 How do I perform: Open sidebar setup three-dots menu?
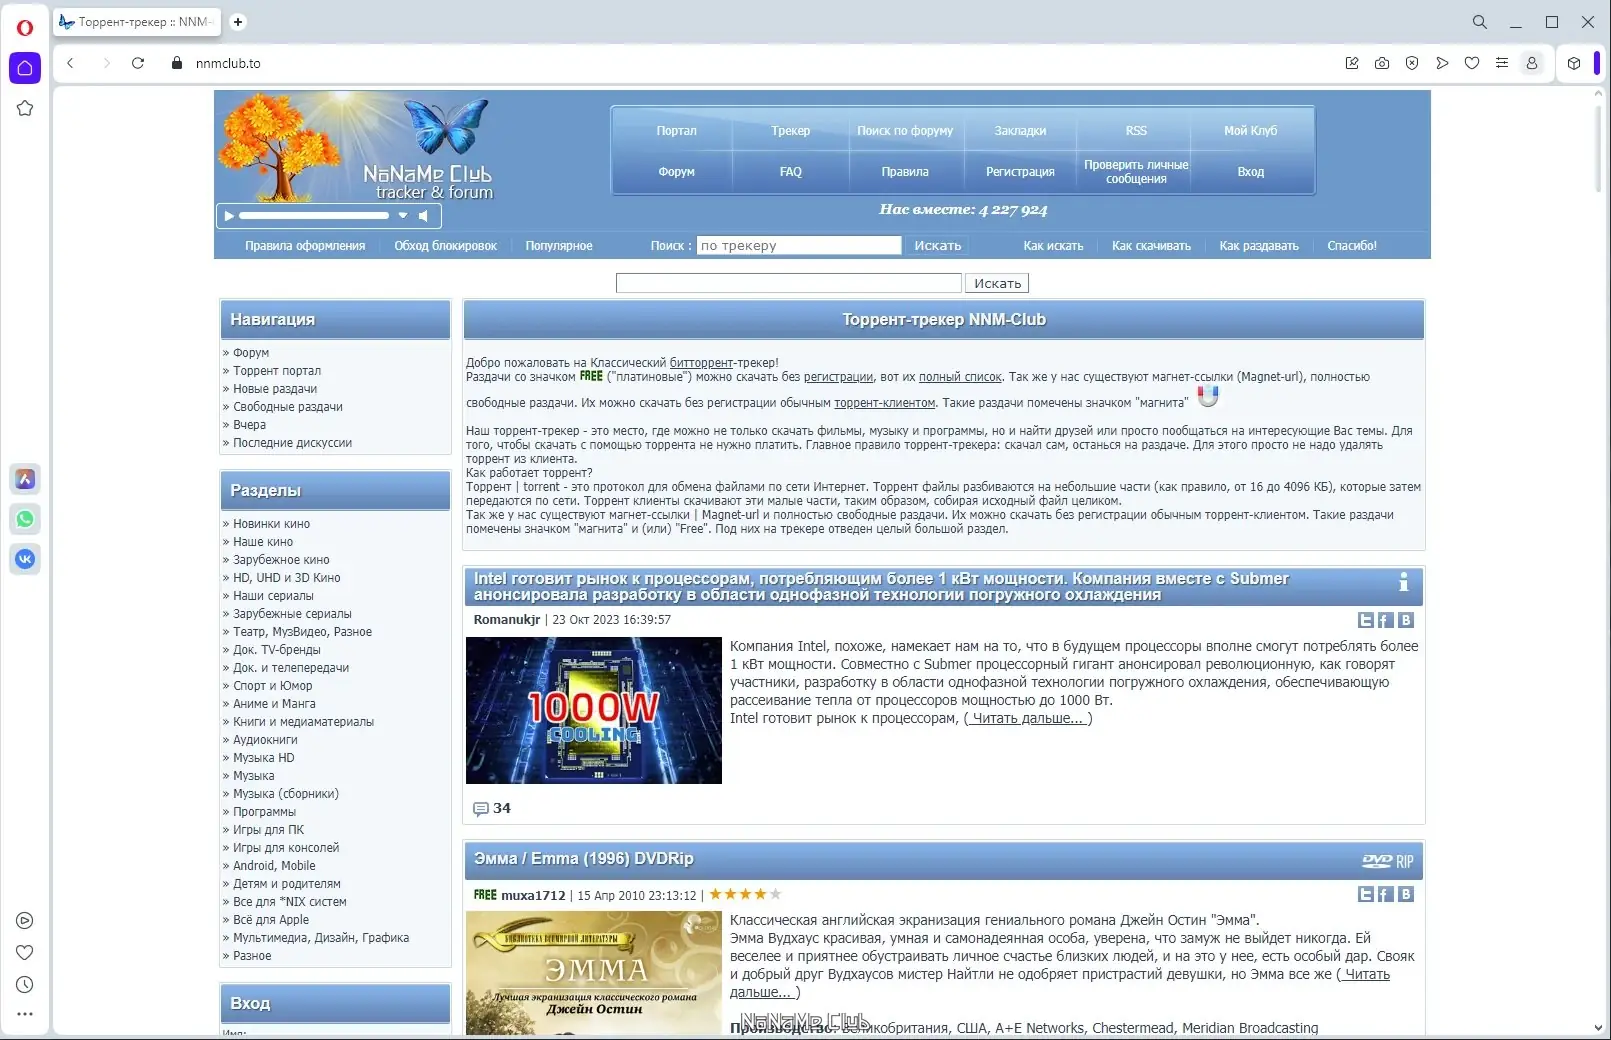[25, 1014]
